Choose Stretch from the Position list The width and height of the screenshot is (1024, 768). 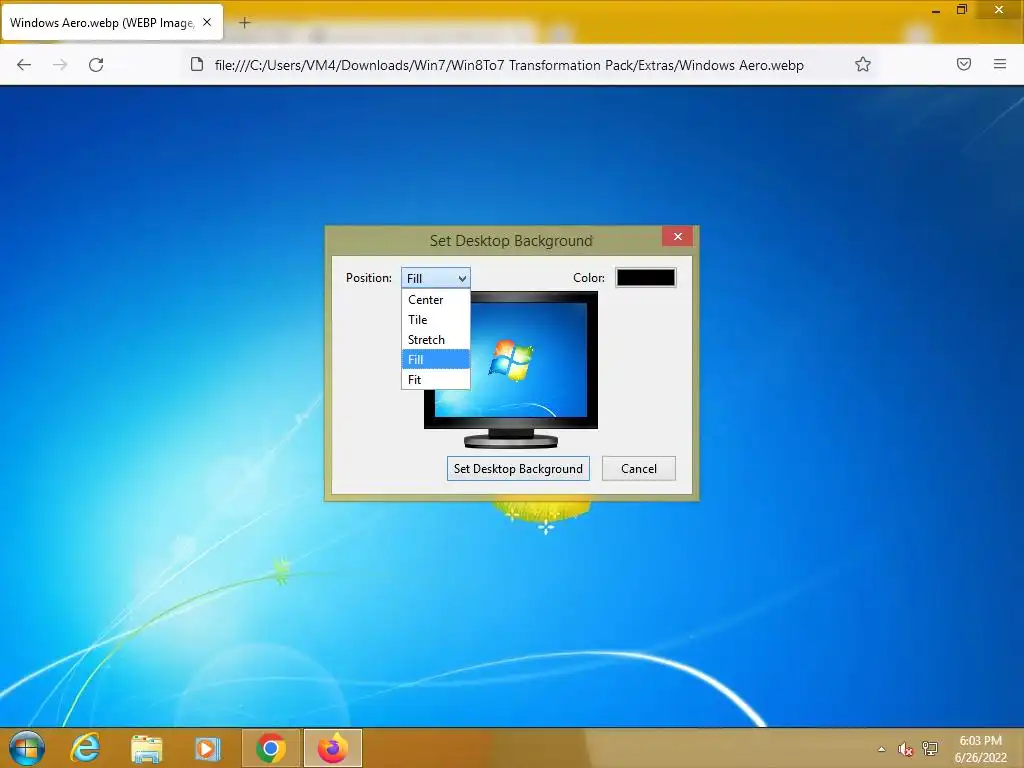tap(436, 340)
